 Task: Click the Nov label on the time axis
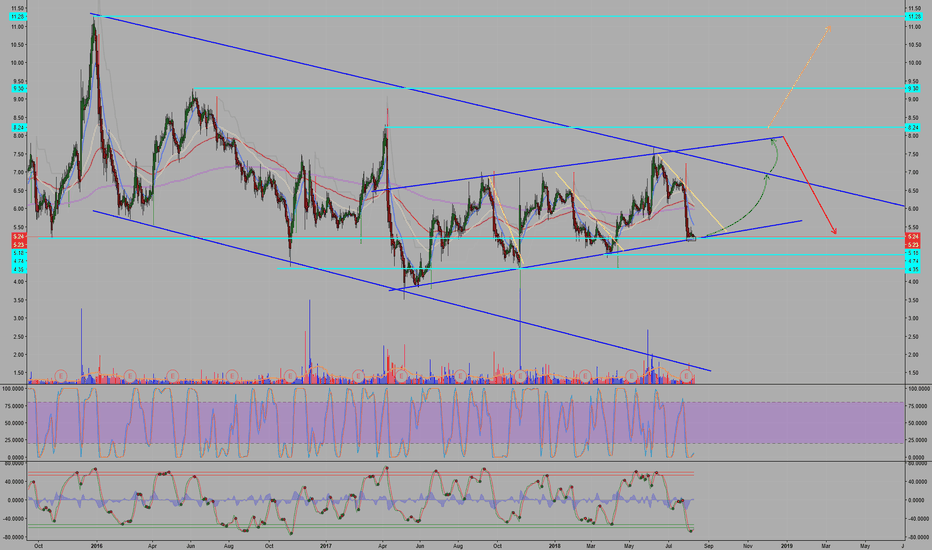[x=748, y=545]
